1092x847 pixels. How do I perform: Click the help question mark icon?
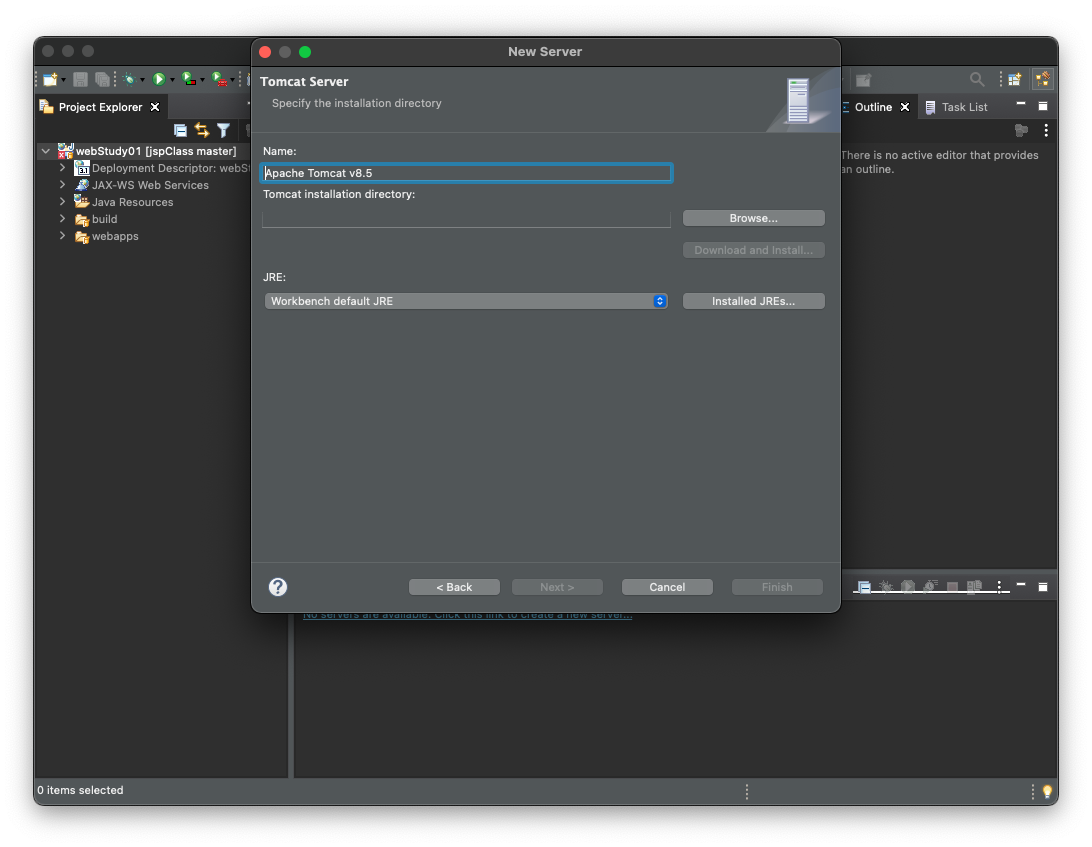click(278, 587)
